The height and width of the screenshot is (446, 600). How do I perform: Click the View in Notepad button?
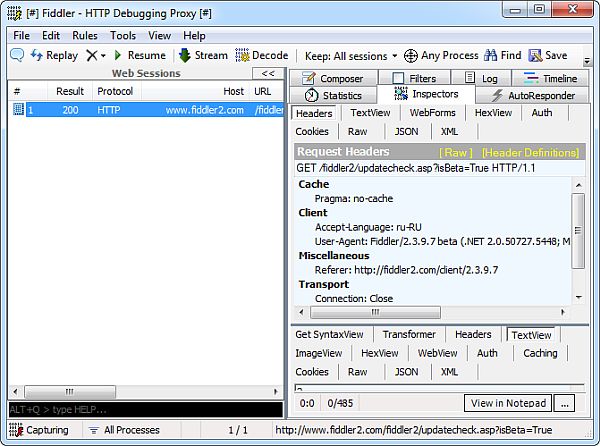pos(508,403)
